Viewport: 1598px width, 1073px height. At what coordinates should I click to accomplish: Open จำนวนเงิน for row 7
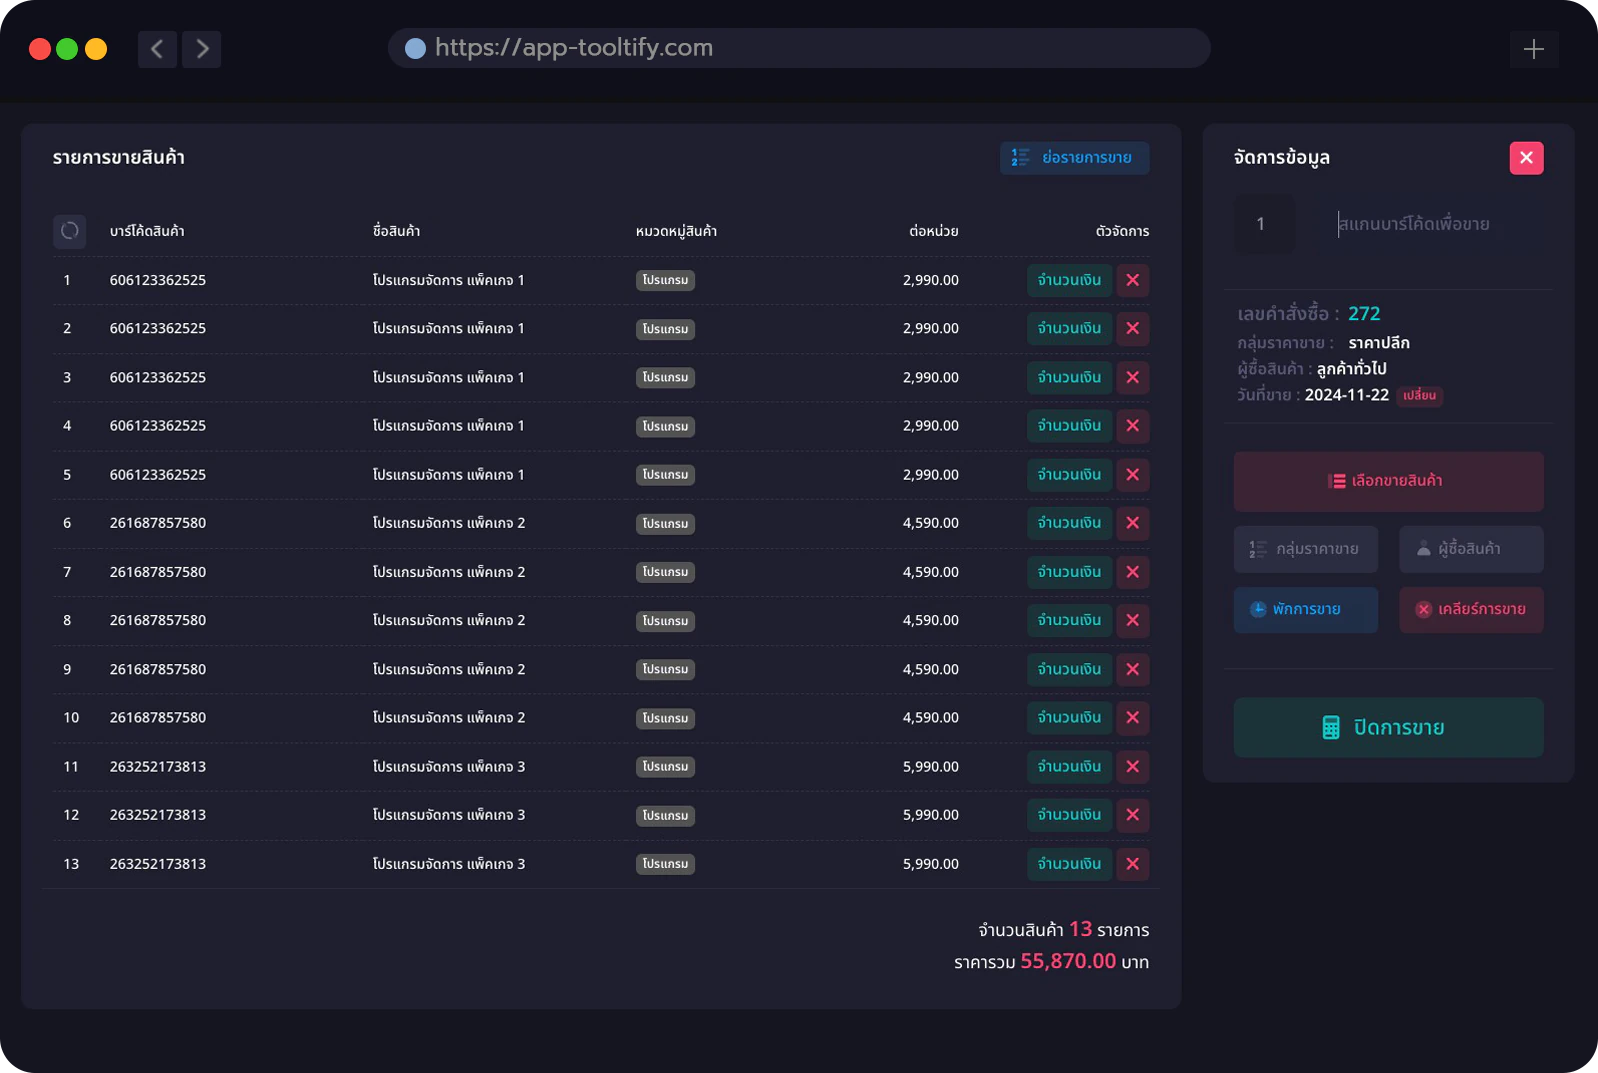tap(1069, 572)
